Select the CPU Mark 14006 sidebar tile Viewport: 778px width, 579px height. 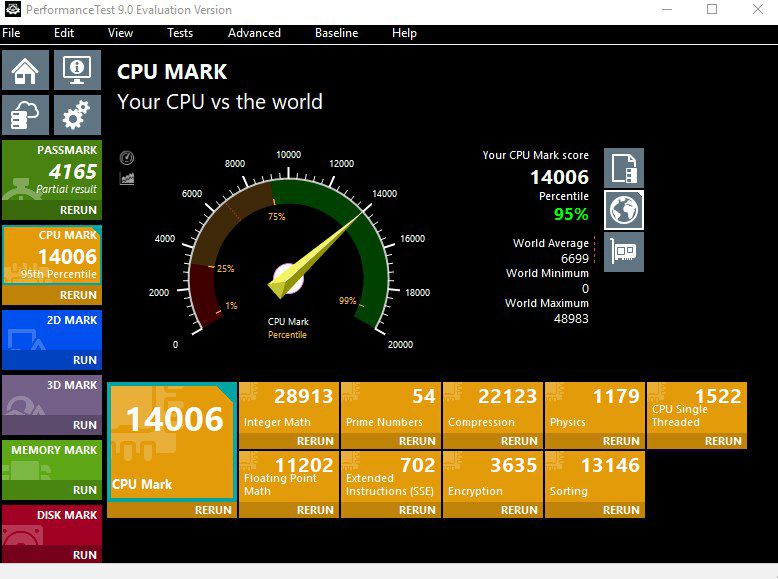point(52,256)
